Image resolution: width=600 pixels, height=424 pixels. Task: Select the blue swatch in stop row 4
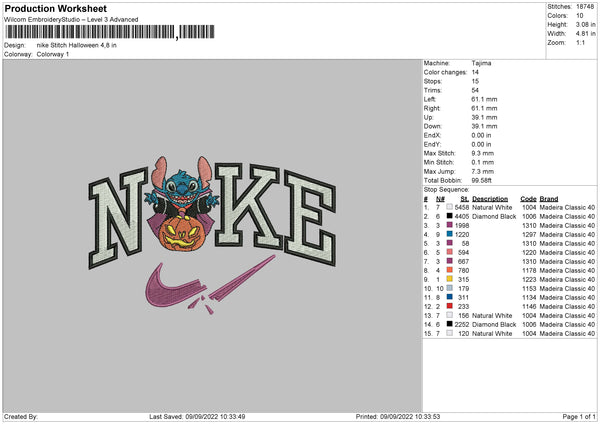click(449, 234)
